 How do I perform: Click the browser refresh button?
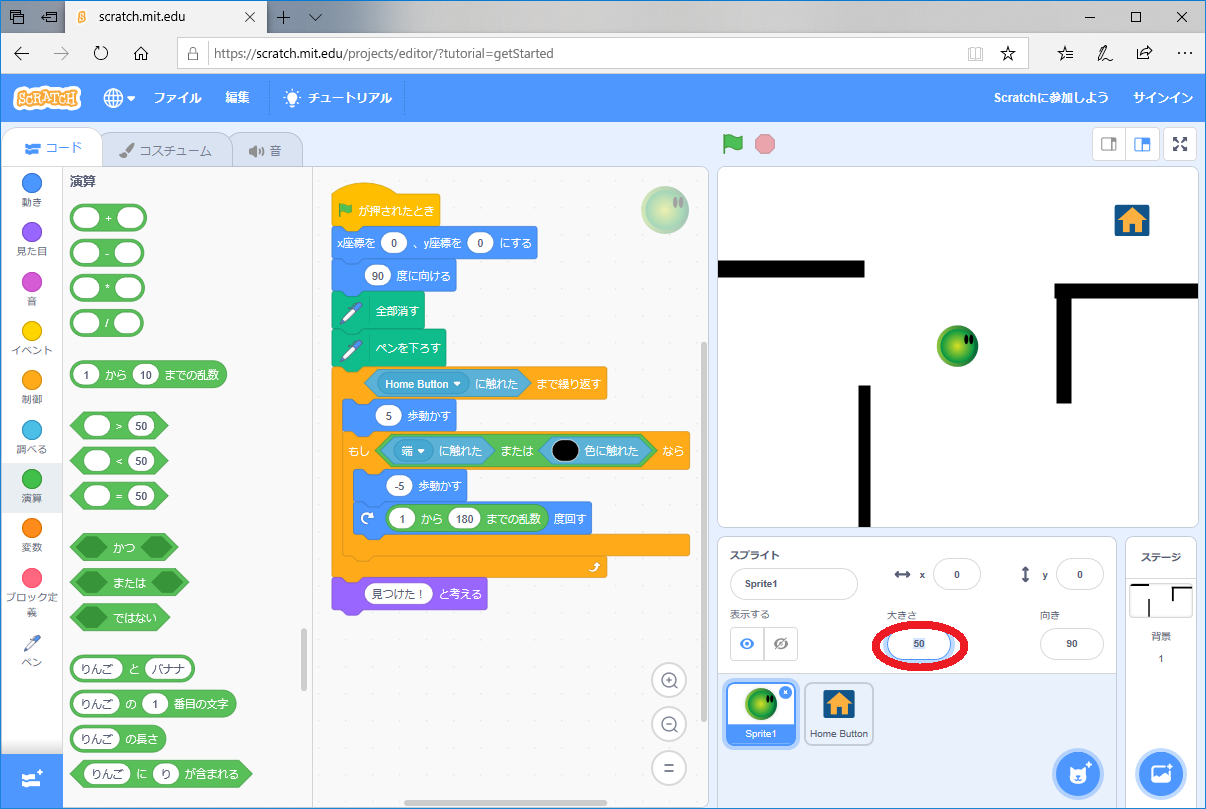(100, 53)
